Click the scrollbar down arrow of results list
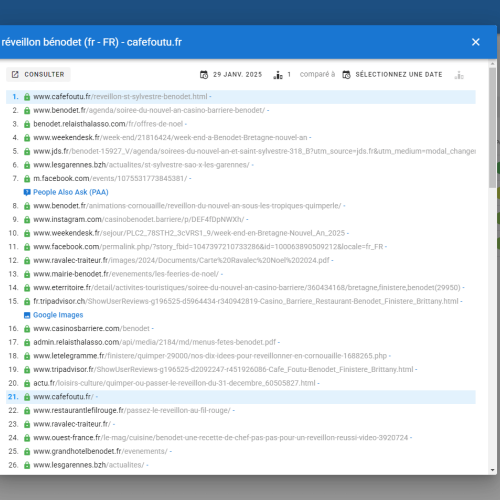 click(493, 470)
